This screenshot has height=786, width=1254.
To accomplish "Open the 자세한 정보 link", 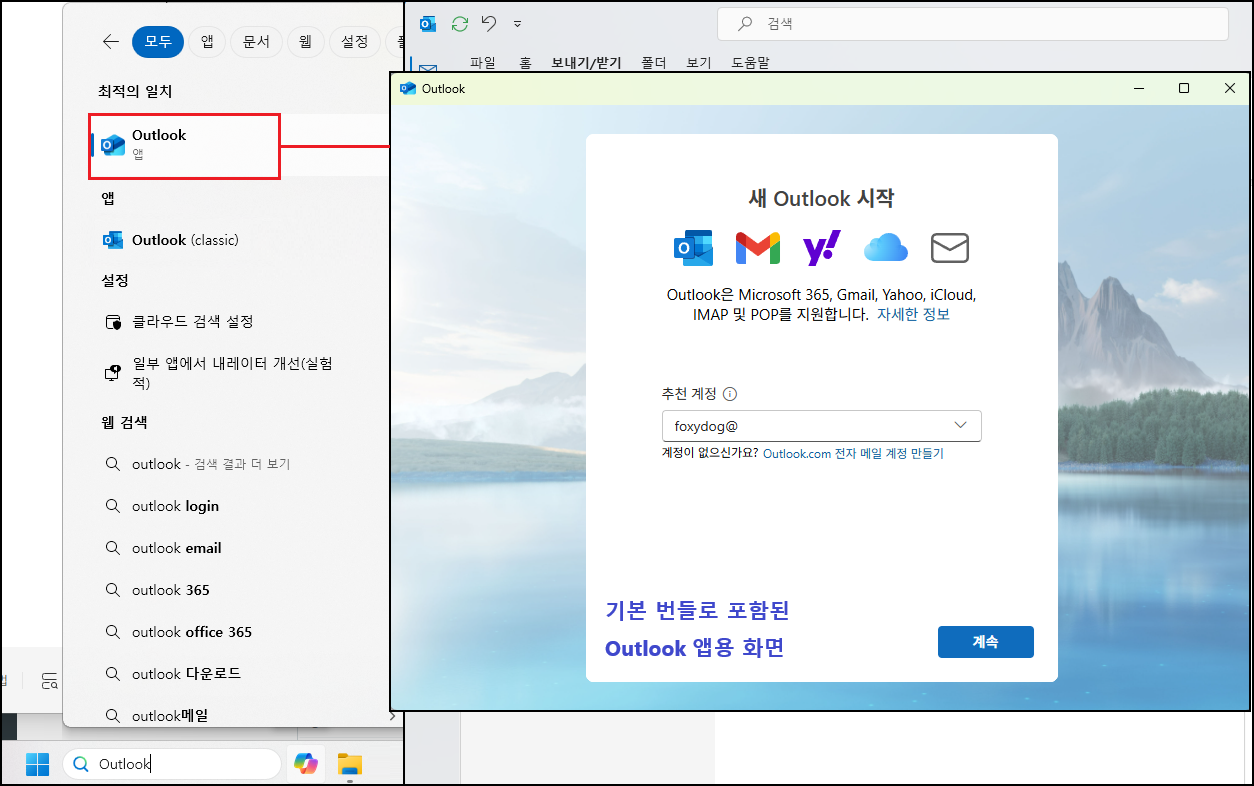I will pos(913,314).
